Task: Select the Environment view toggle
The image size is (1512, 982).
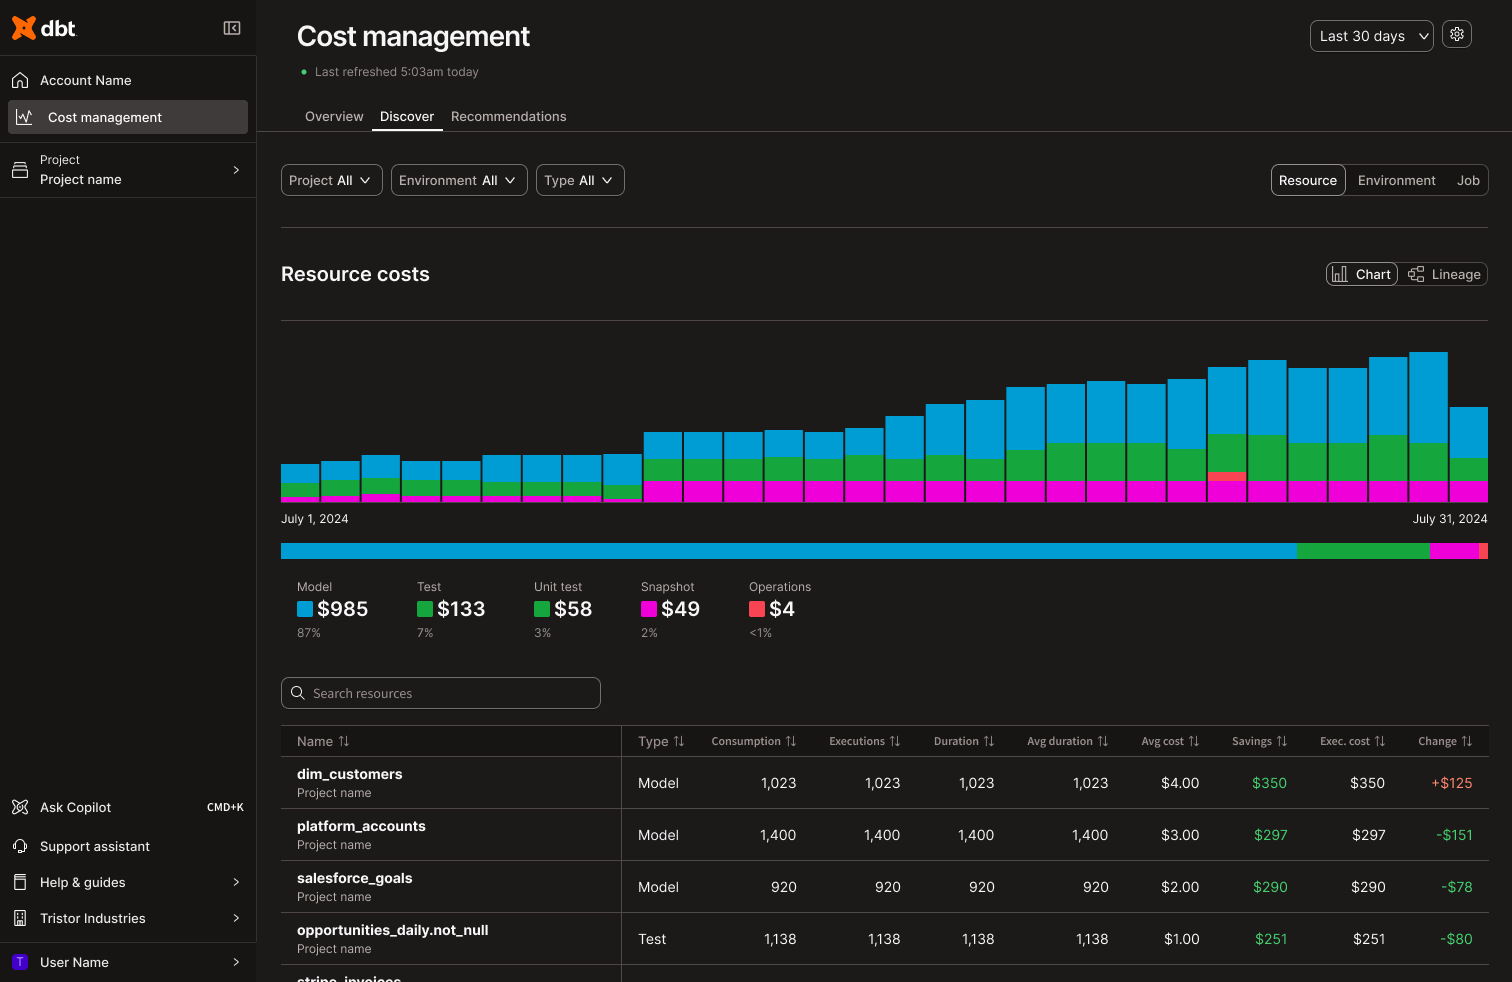Action: 1396,180
